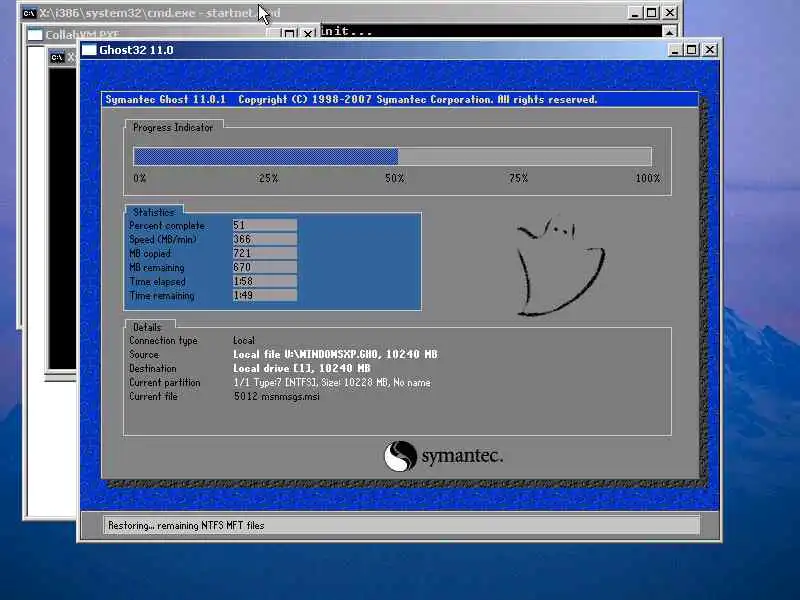Click the 25% progress label
This screenshot has width=800, height=600.
(x=268, y=178)
